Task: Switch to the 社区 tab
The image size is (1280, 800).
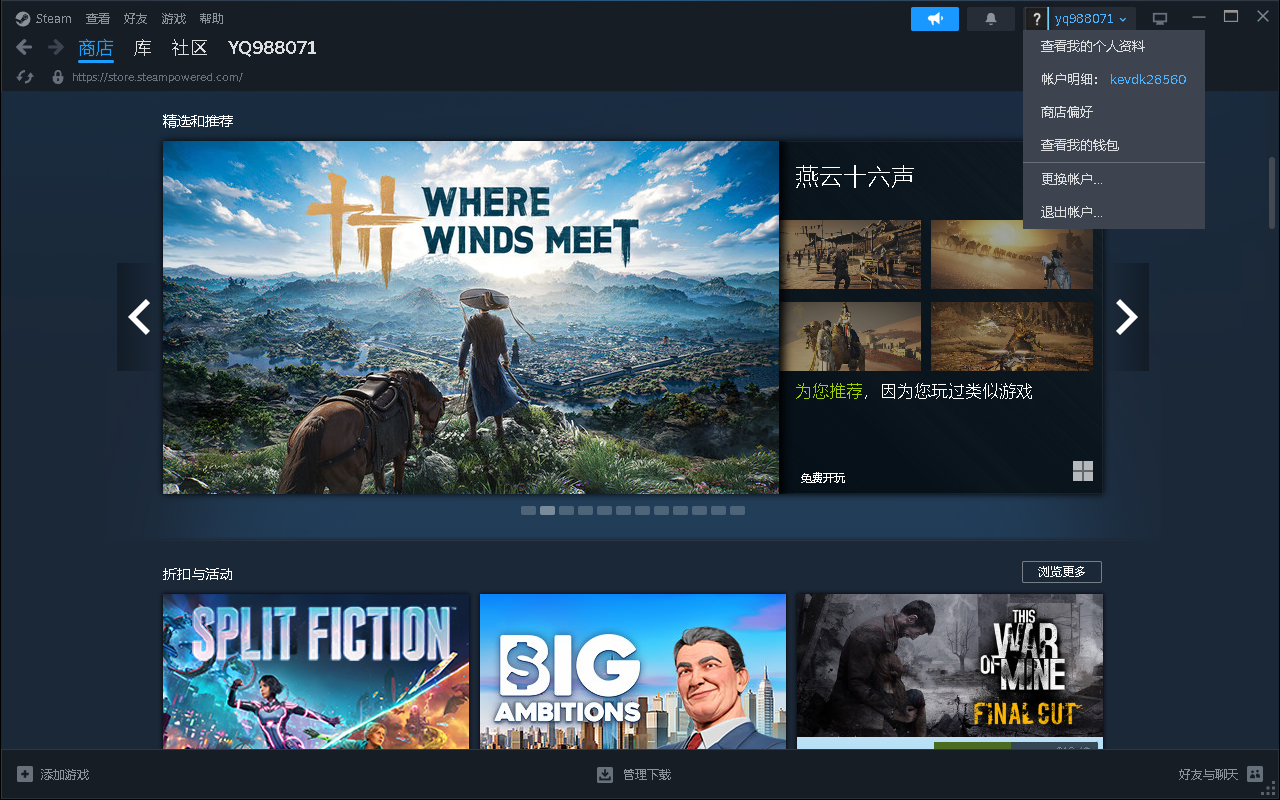Action: 189,47
